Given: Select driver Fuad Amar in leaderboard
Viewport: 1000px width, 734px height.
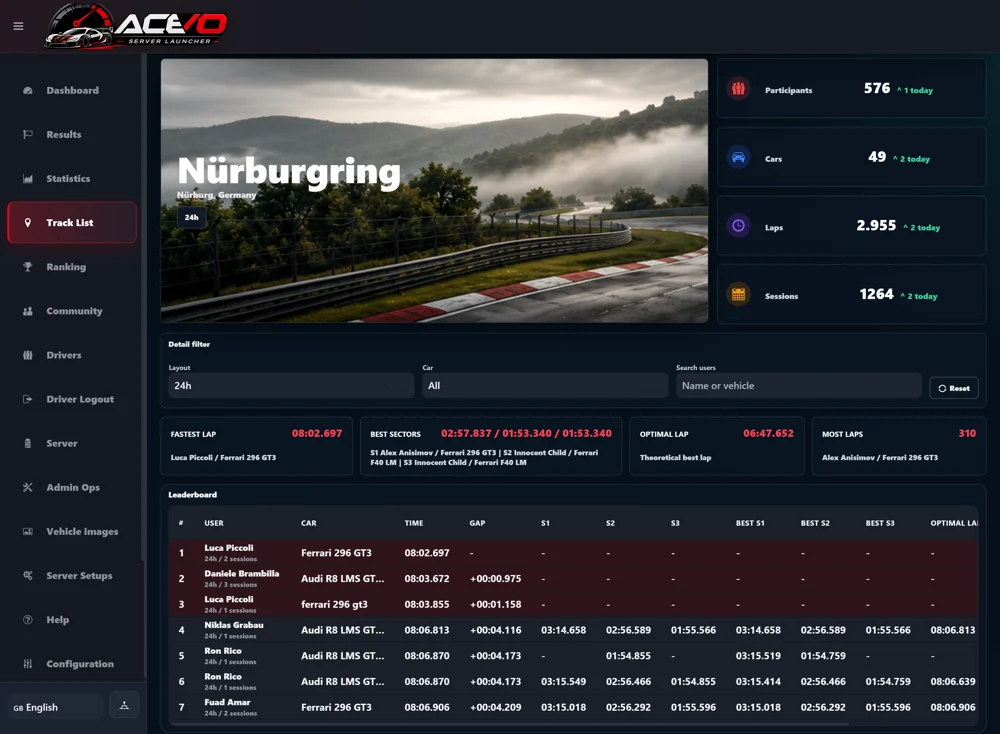Looking at the screenshot, I should pos(227,703).
